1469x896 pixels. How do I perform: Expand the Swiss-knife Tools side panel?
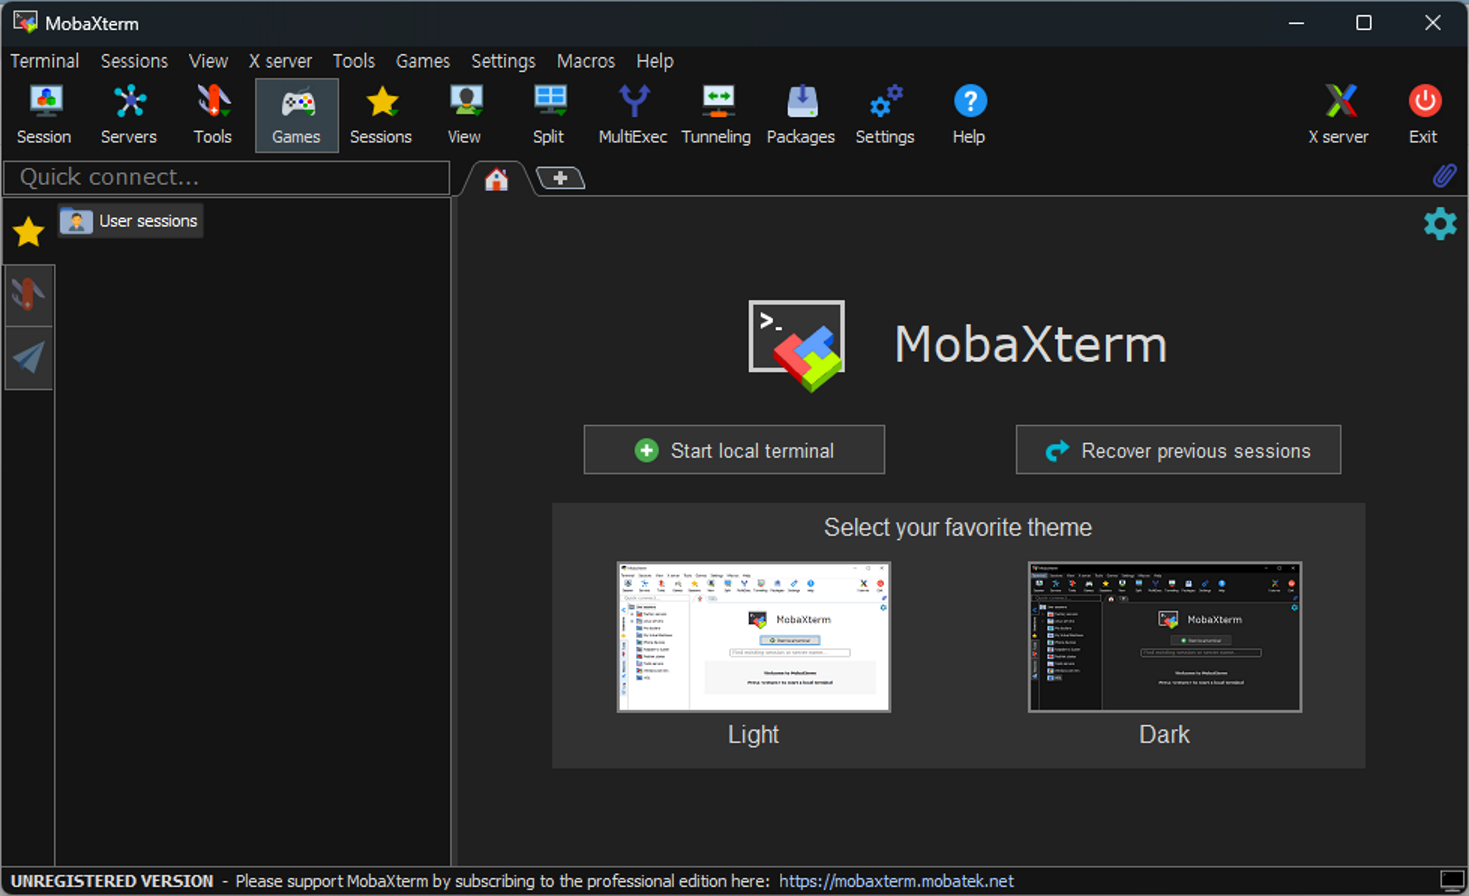pyautogui.click(x=28, y=294)
